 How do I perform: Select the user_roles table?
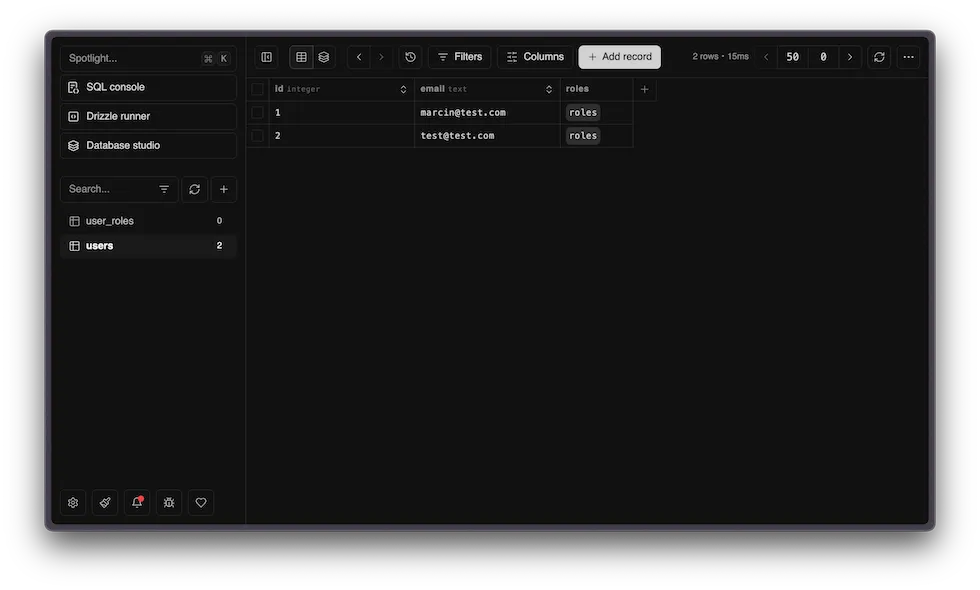point(110,221)
